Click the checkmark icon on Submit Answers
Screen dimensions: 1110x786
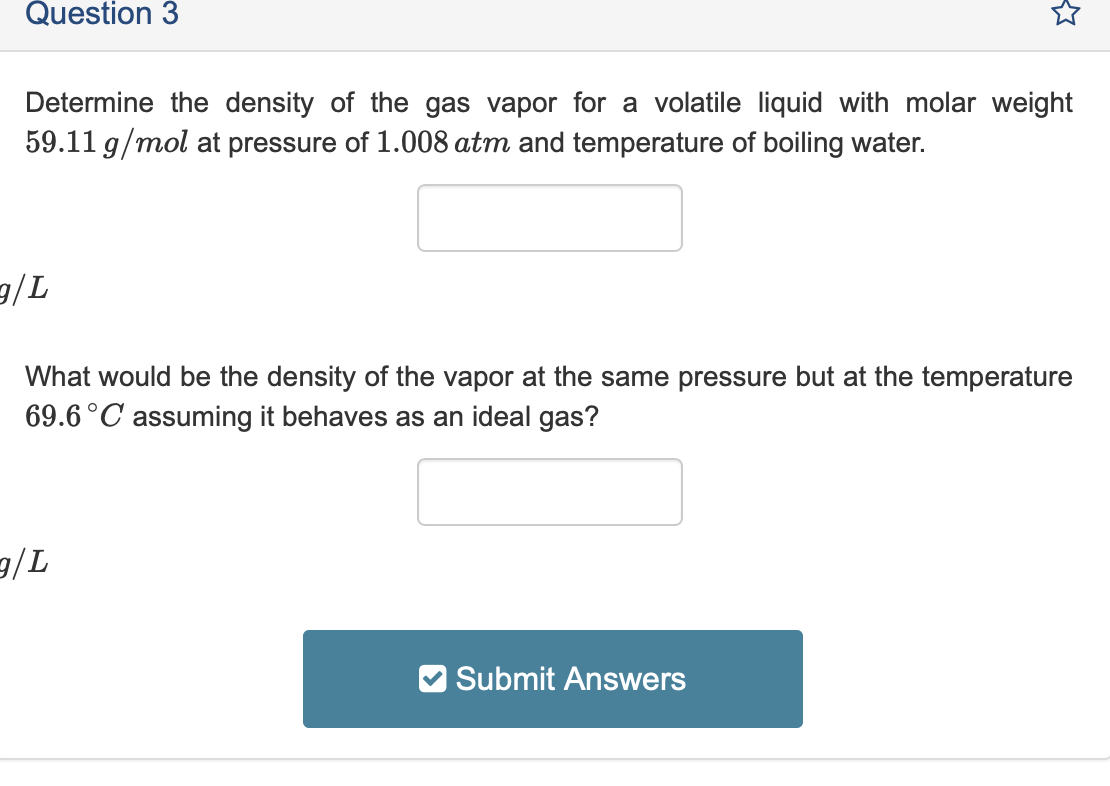click(x=432, y=679)
